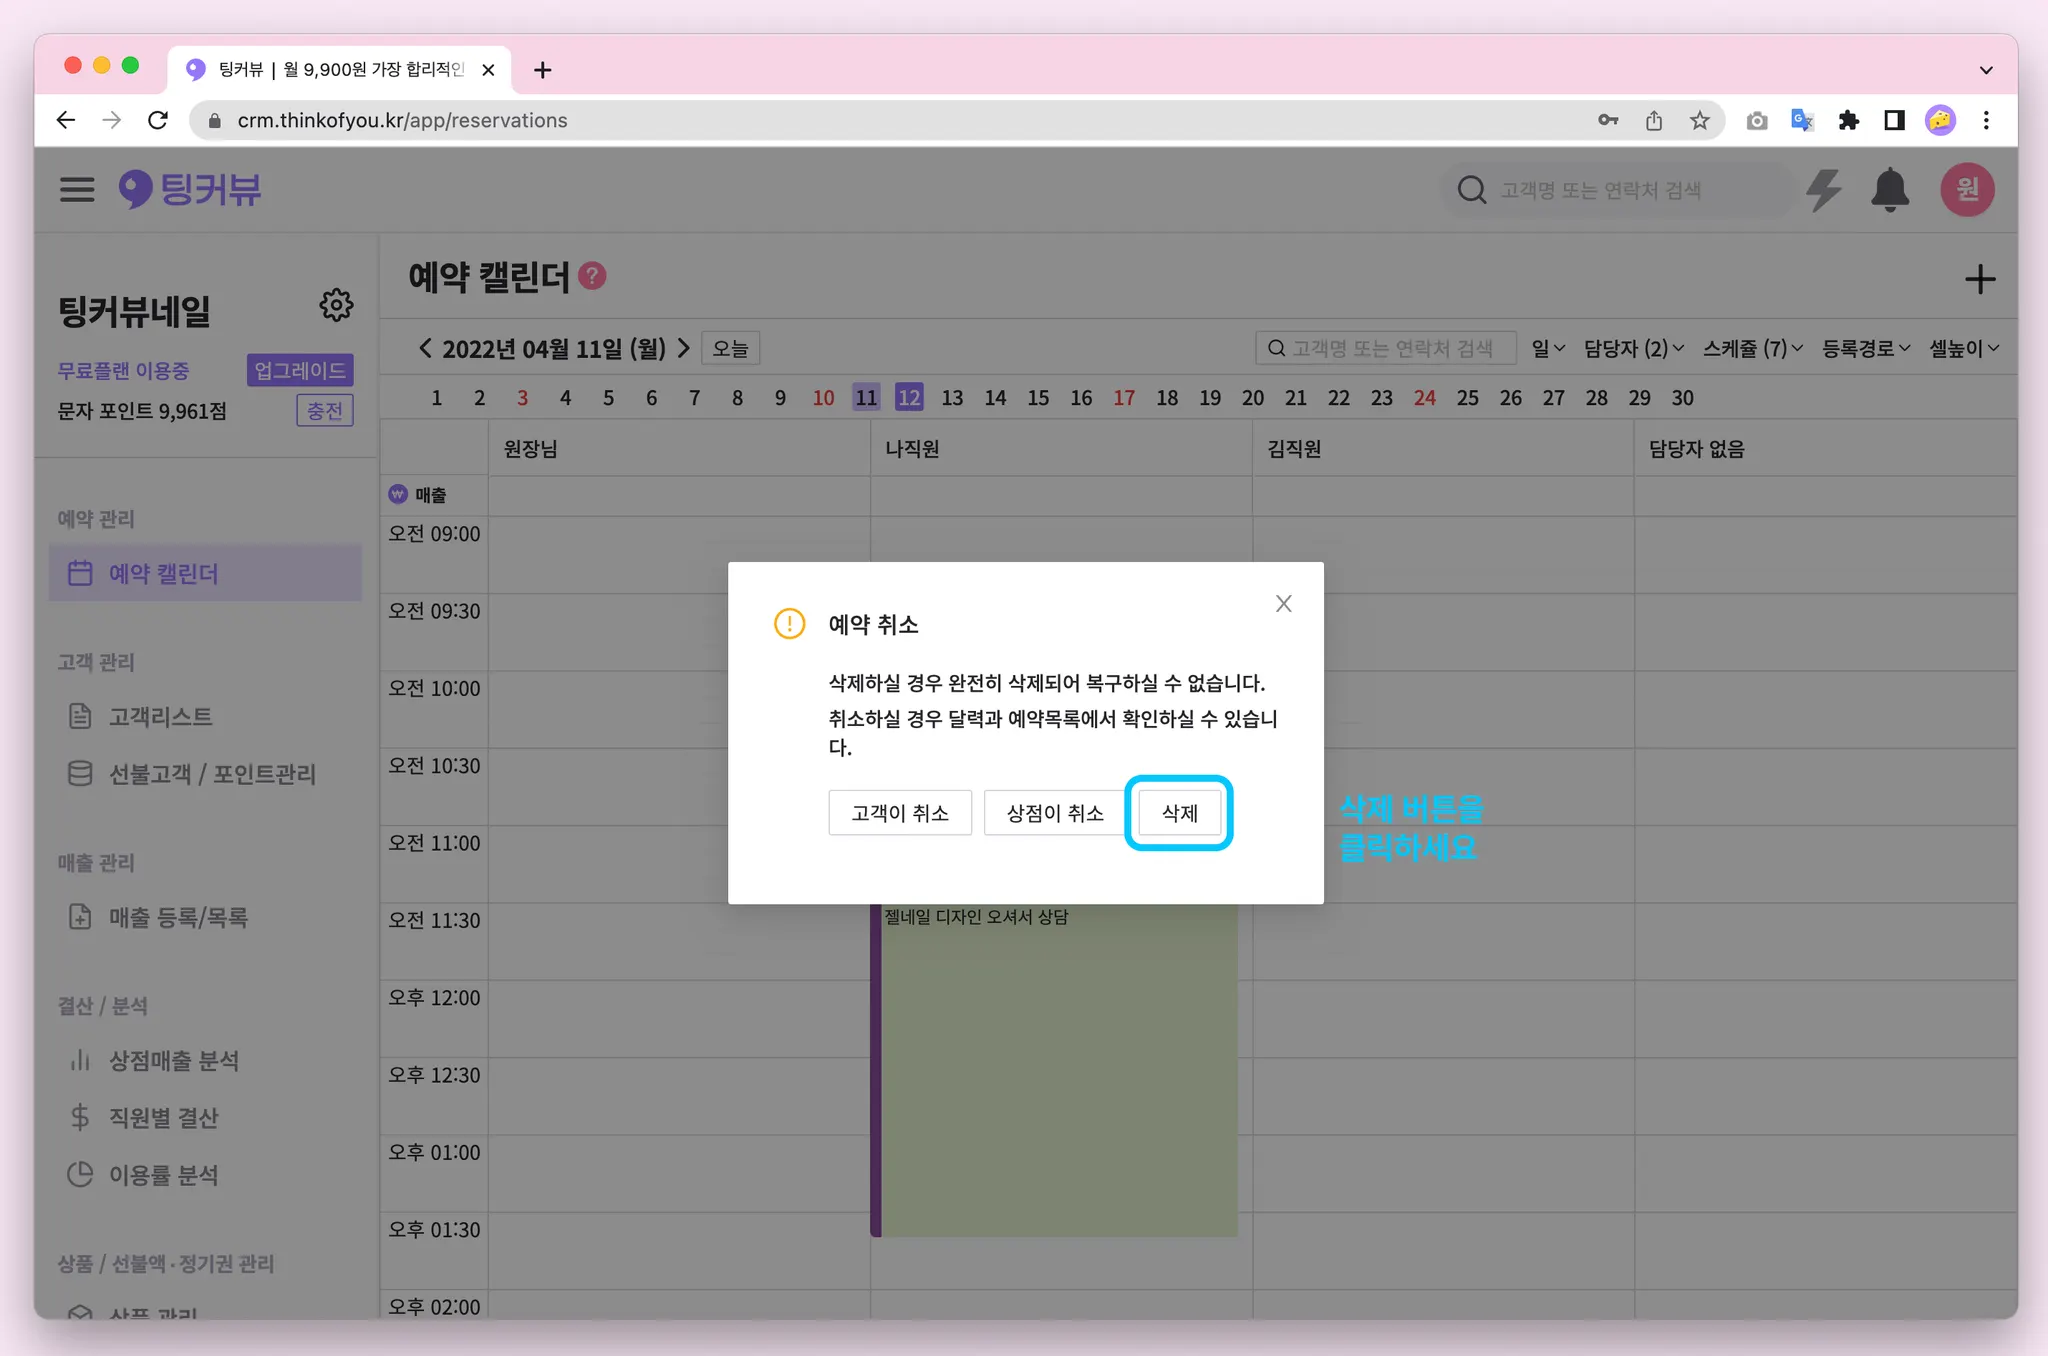Open the 등록경로 dropdown
Image resolution: width=2048 pixels, height=1356 pixels.
pyautogui.click(x=1865, y=348)
